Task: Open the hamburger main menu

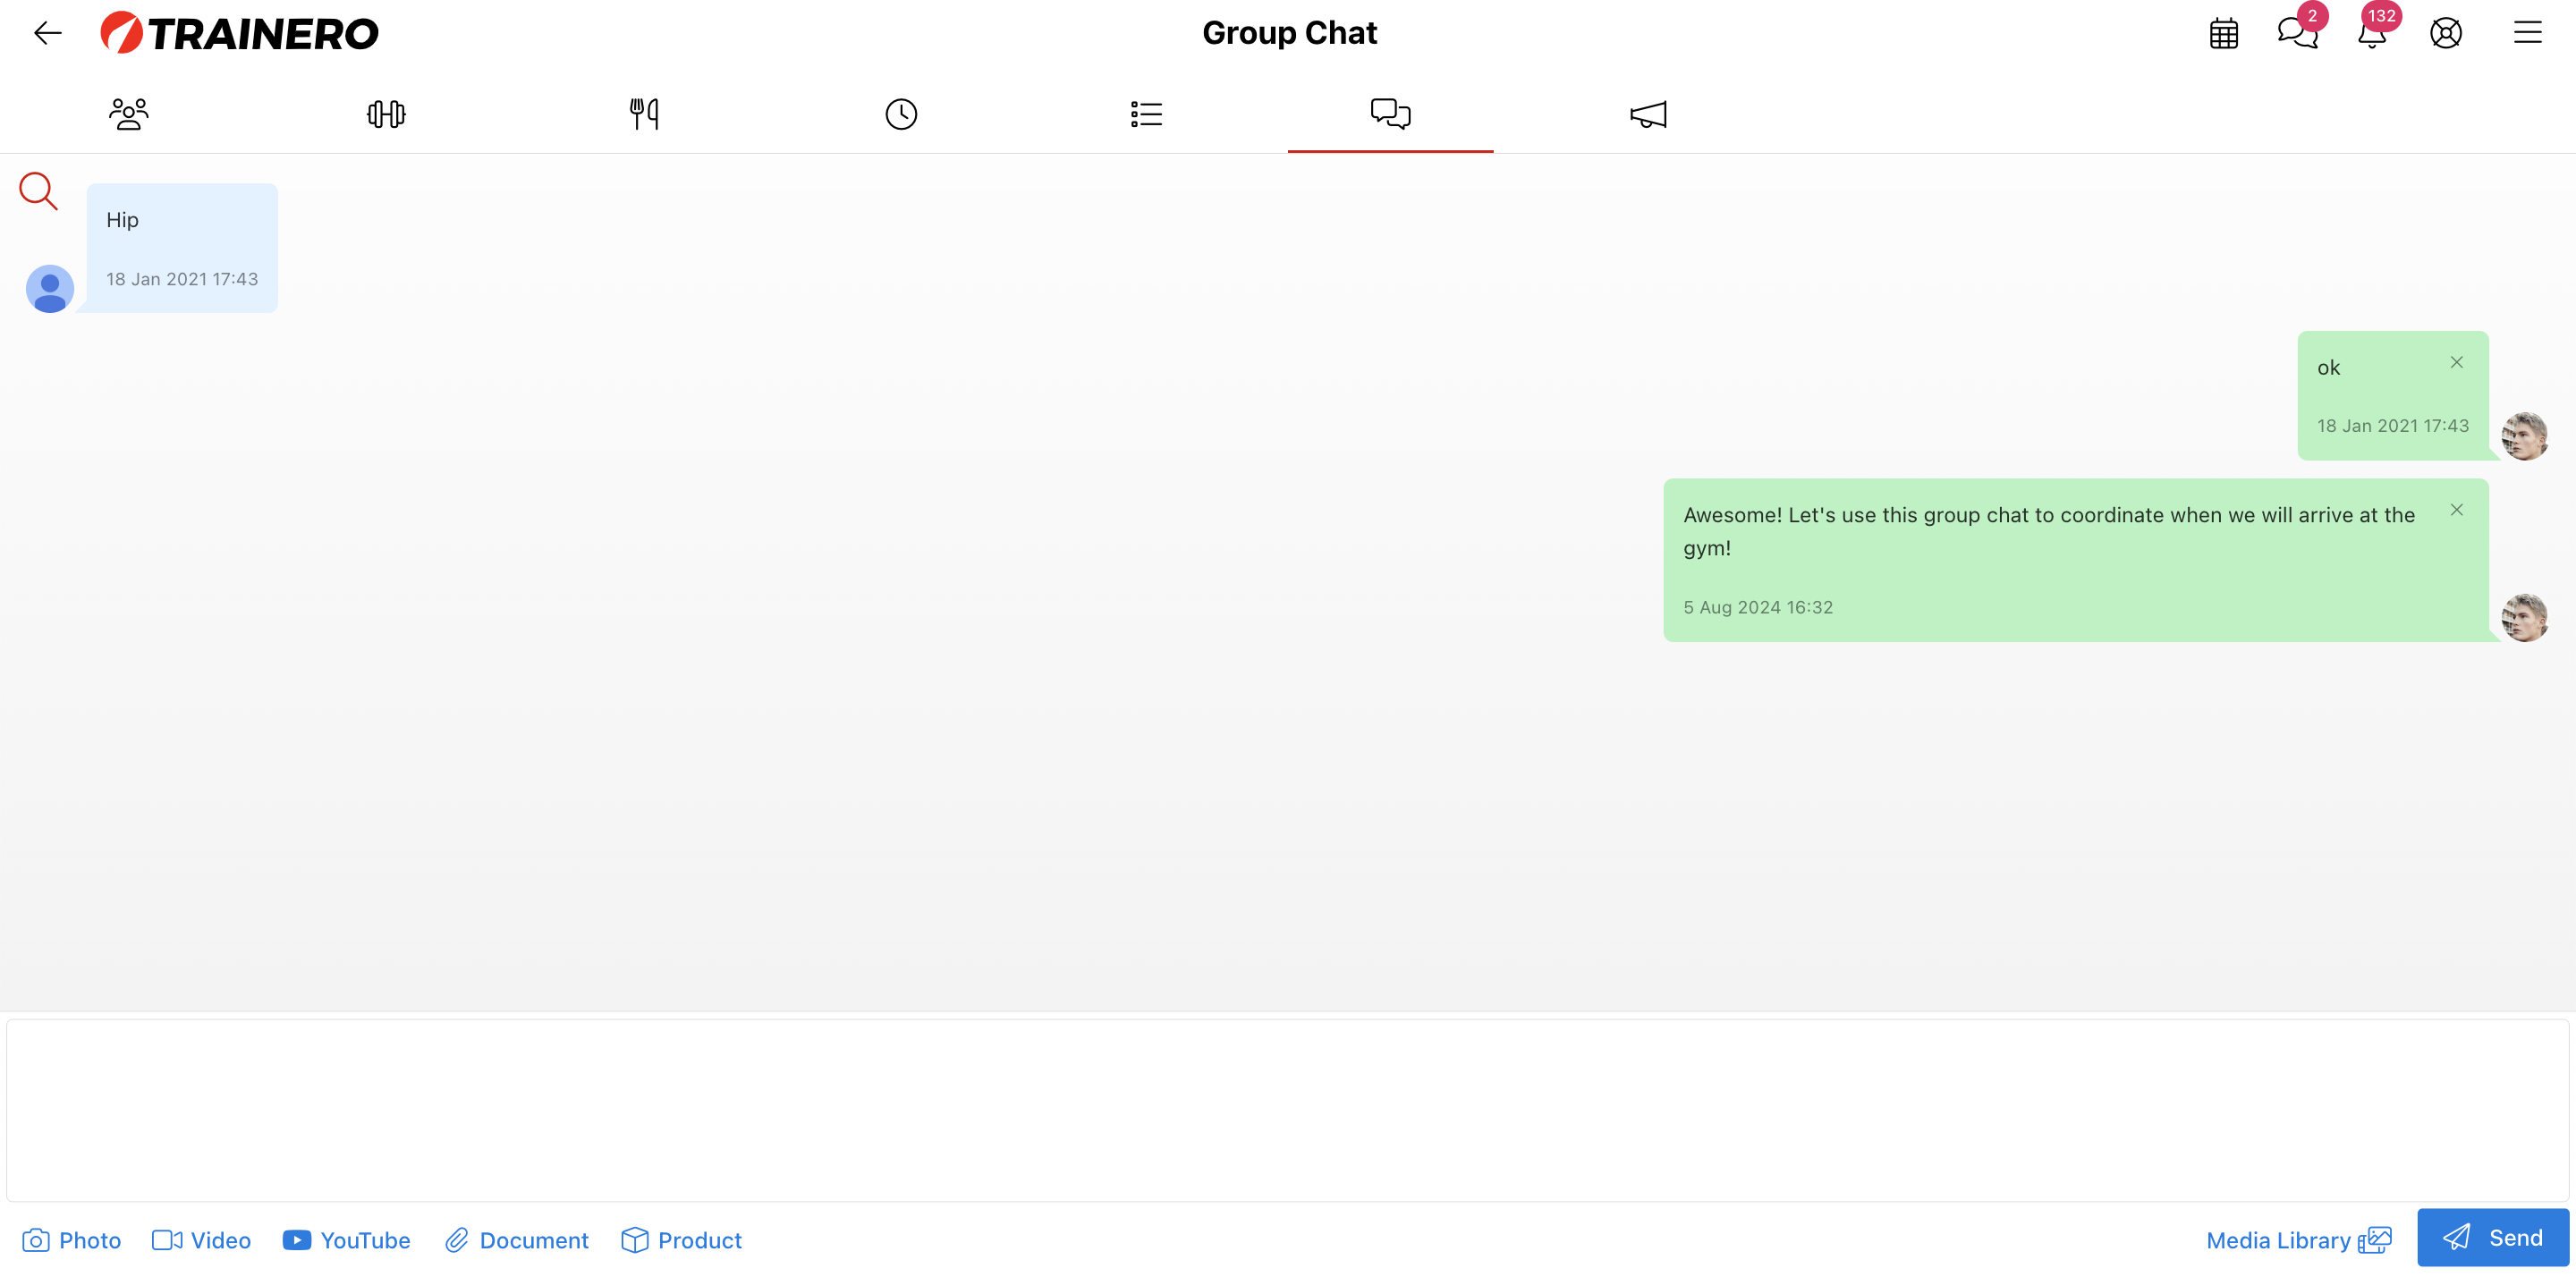Action: pyautogui.click(x=2527, y=33)
